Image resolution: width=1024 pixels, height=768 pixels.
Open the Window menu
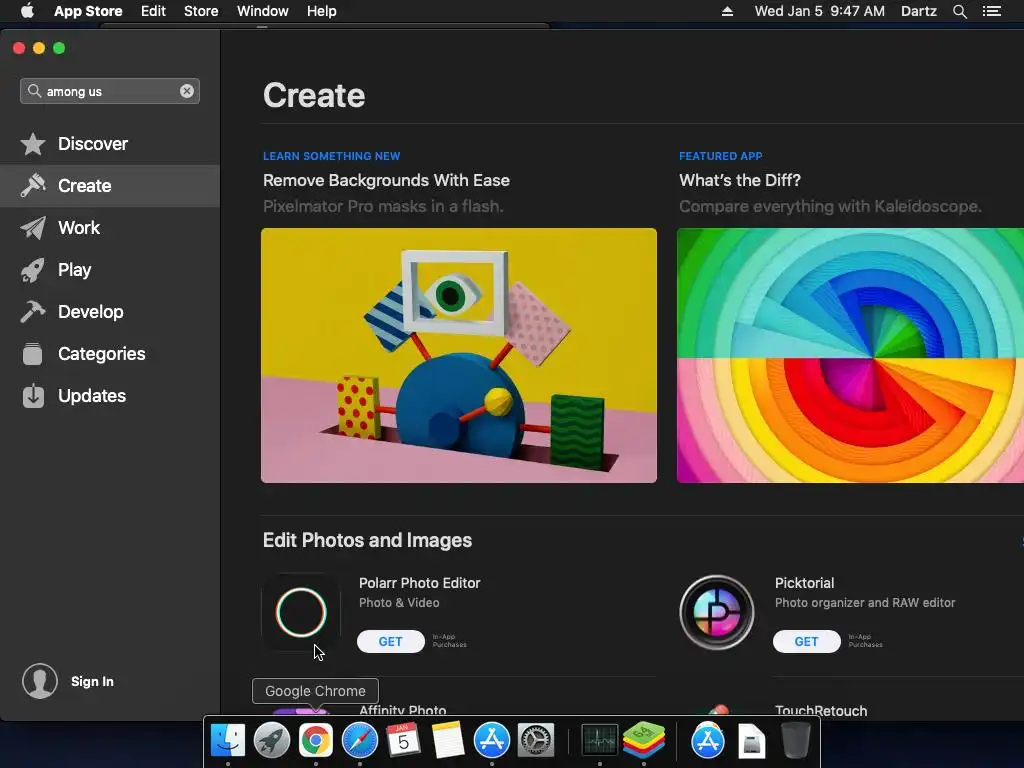point(263,11)
